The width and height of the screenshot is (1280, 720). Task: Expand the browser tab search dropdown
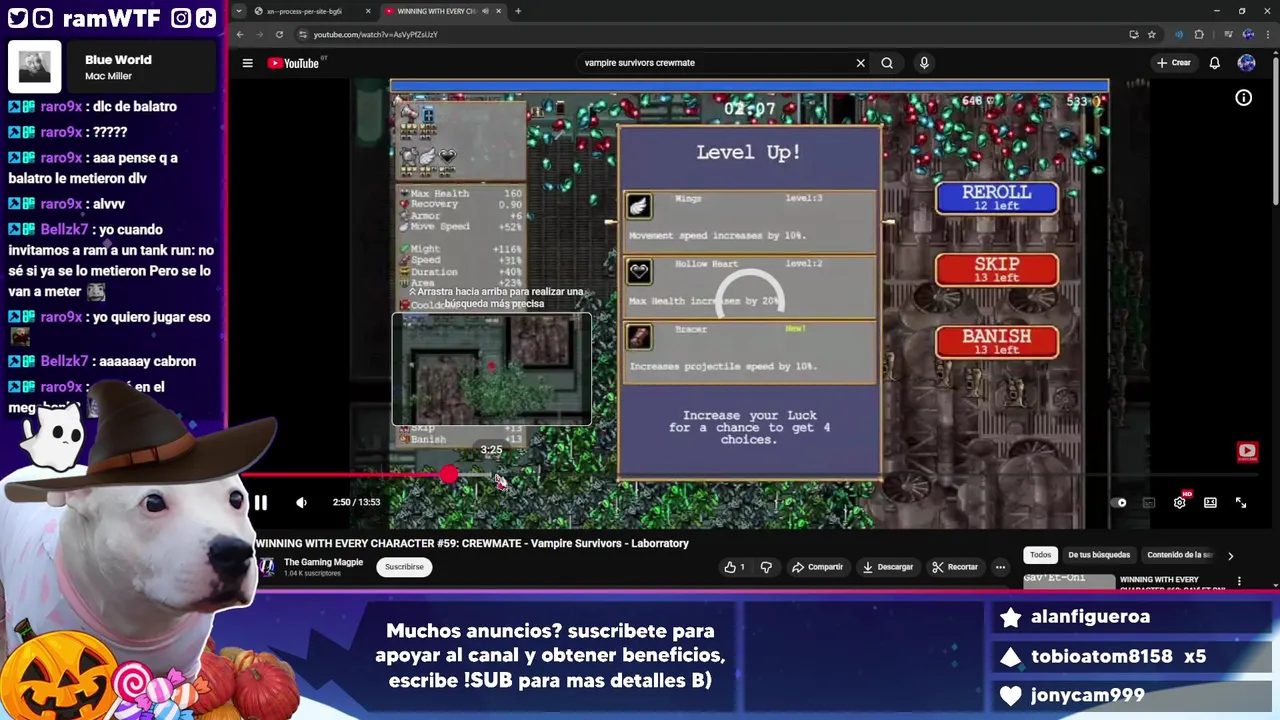pos(238,11)
